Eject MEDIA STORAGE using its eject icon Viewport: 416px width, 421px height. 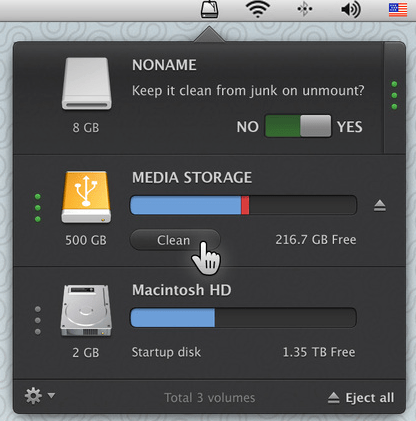380,206
